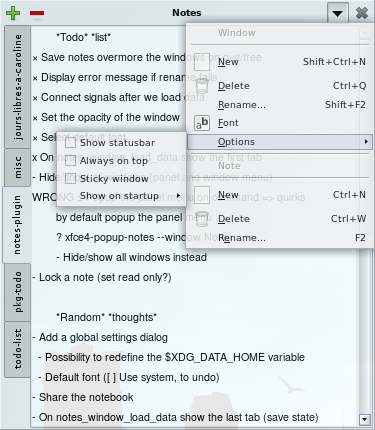Choose Delete window entry Ctrl+Q
The height and width of the screenshot is (430, 375).
[279, 86]
